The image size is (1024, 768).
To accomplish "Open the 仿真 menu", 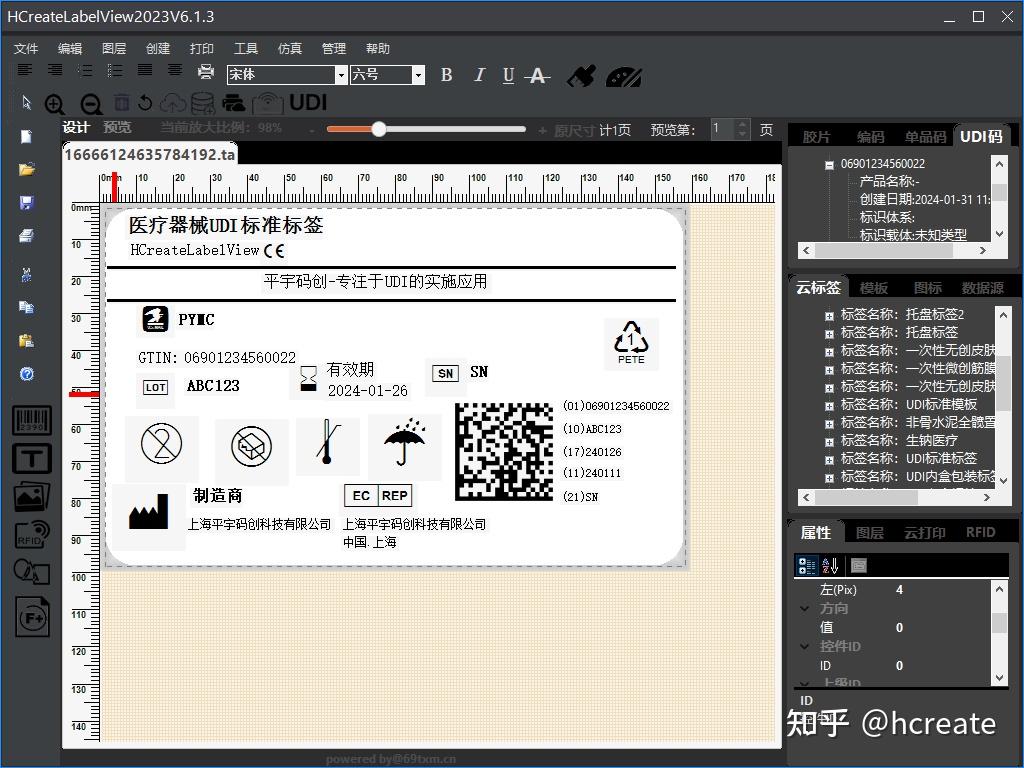I will (289, 48).
